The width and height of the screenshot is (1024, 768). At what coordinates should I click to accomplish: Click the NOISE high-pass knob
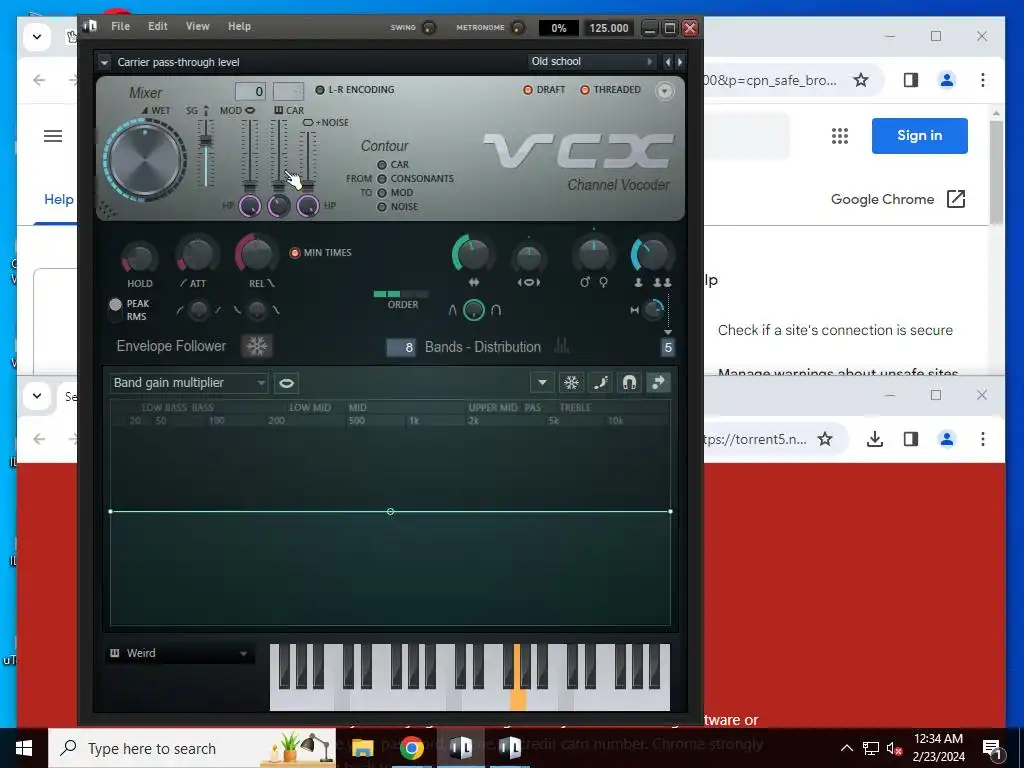(308, 206)
